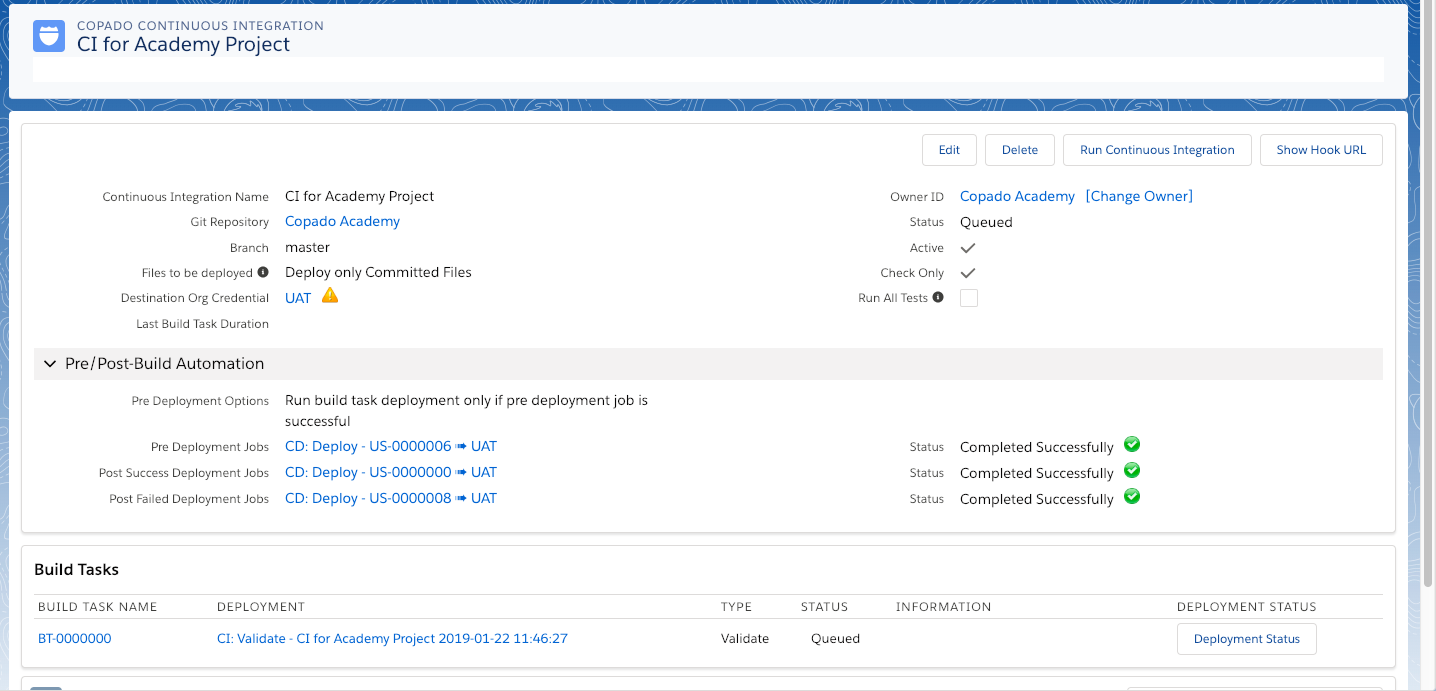Viewport: 1436px width, 691px height.
Task: Click the Delete button
Action: [1019, 150]
